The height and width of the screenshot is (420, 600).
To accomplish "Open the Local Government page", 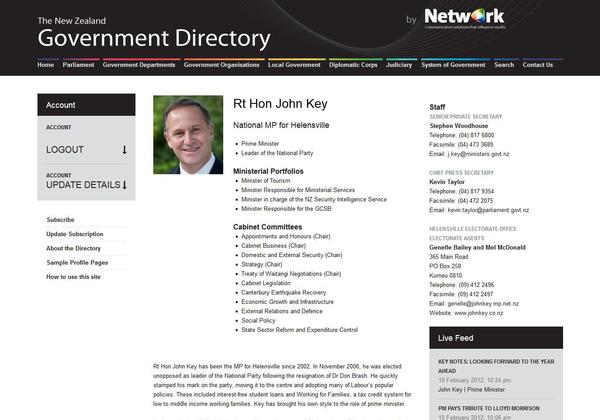I will [294, 65].
